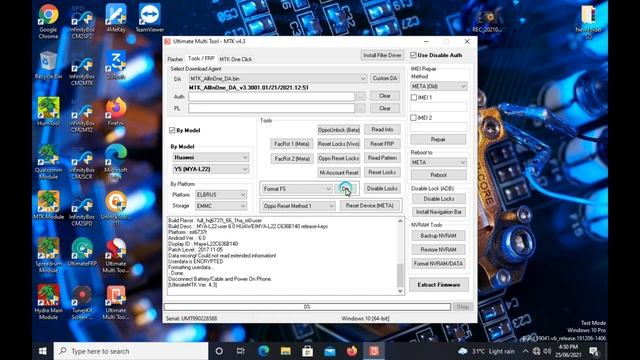640x360 pixels.
Task: Click the Reset FRP button
Action: (382, 144)
